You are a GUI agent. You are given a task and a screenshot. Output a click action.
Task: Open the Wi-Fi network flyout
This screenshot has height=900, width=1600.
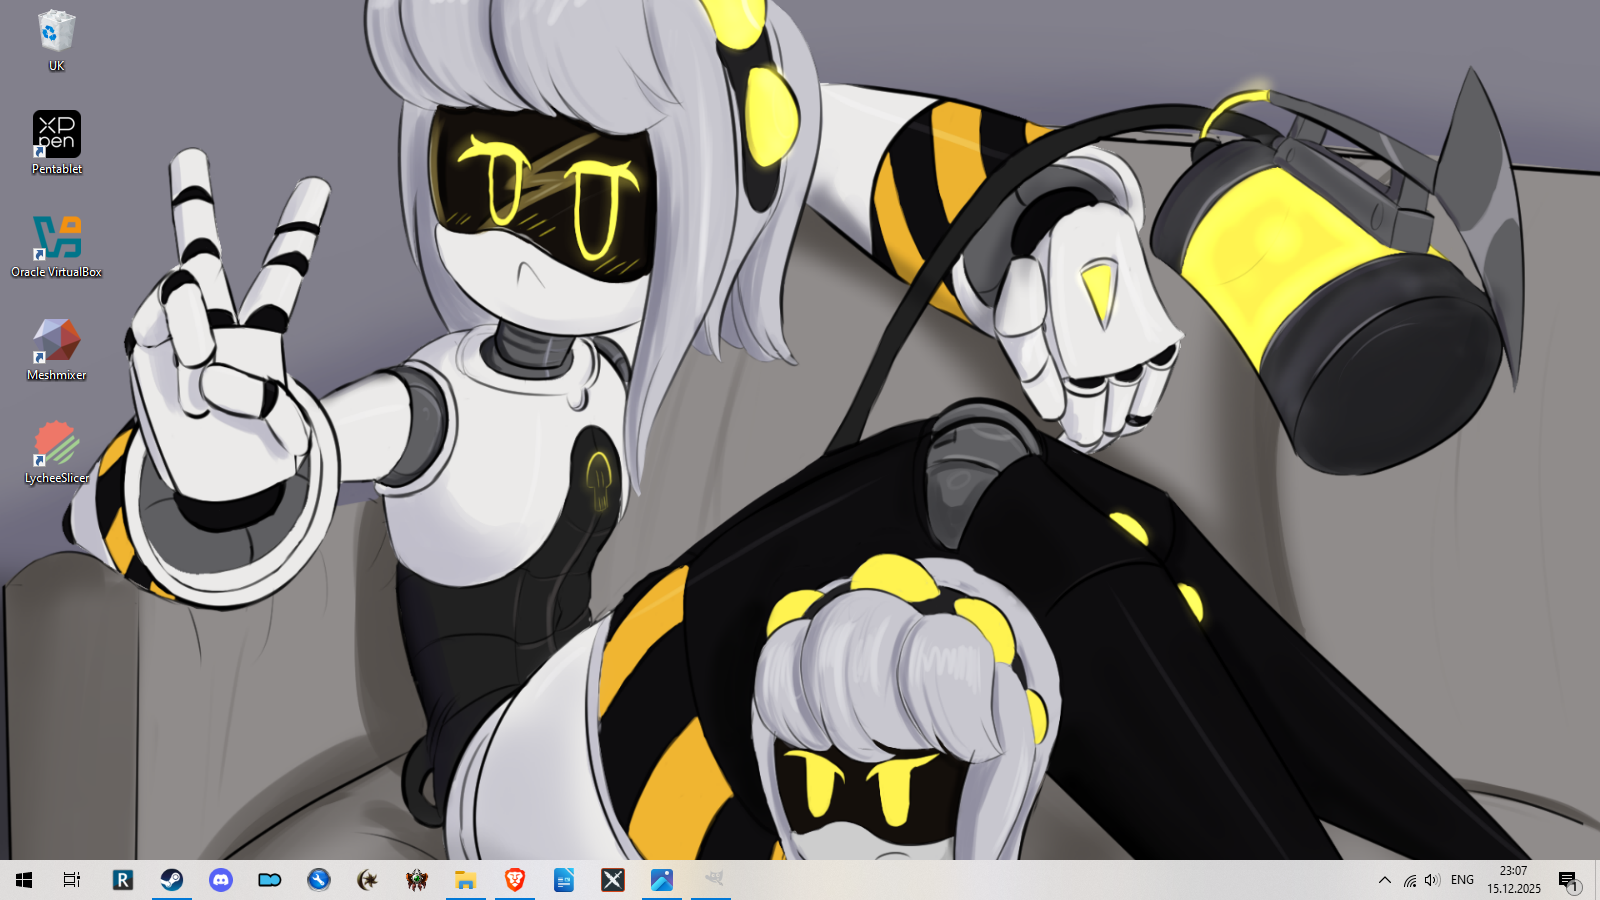pos(1410,880)
